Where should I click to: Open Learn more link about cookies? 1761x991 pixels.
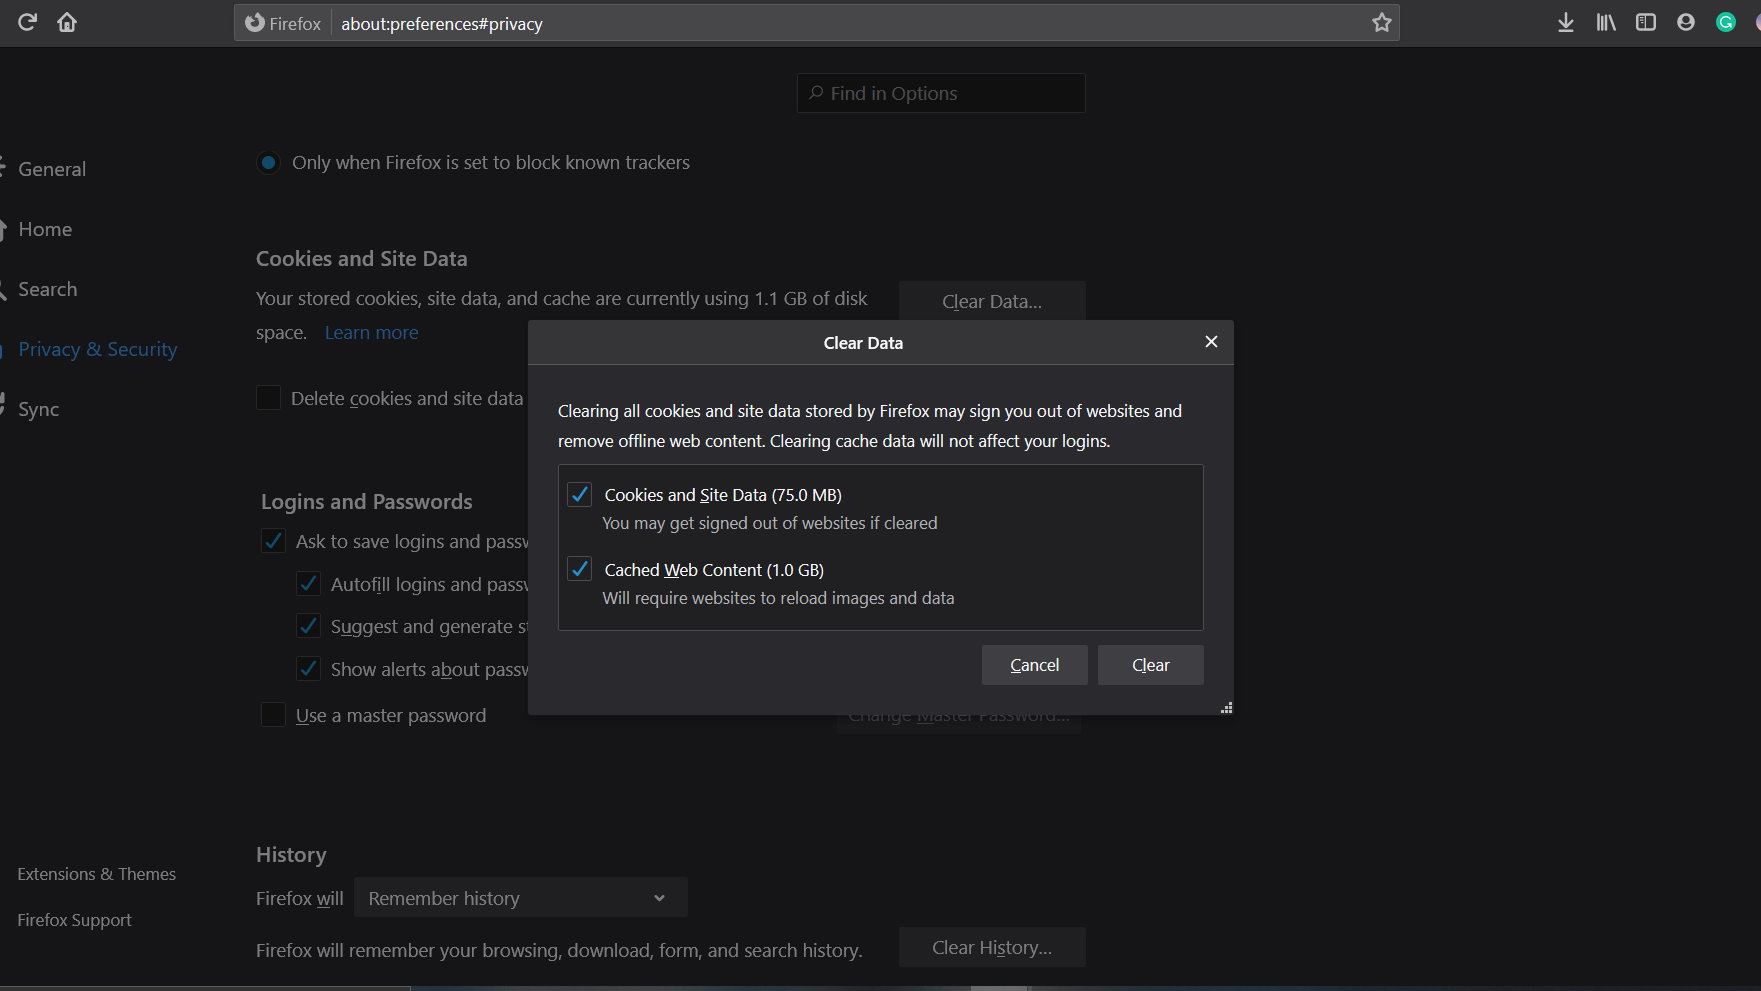click(x=371, y=332)
